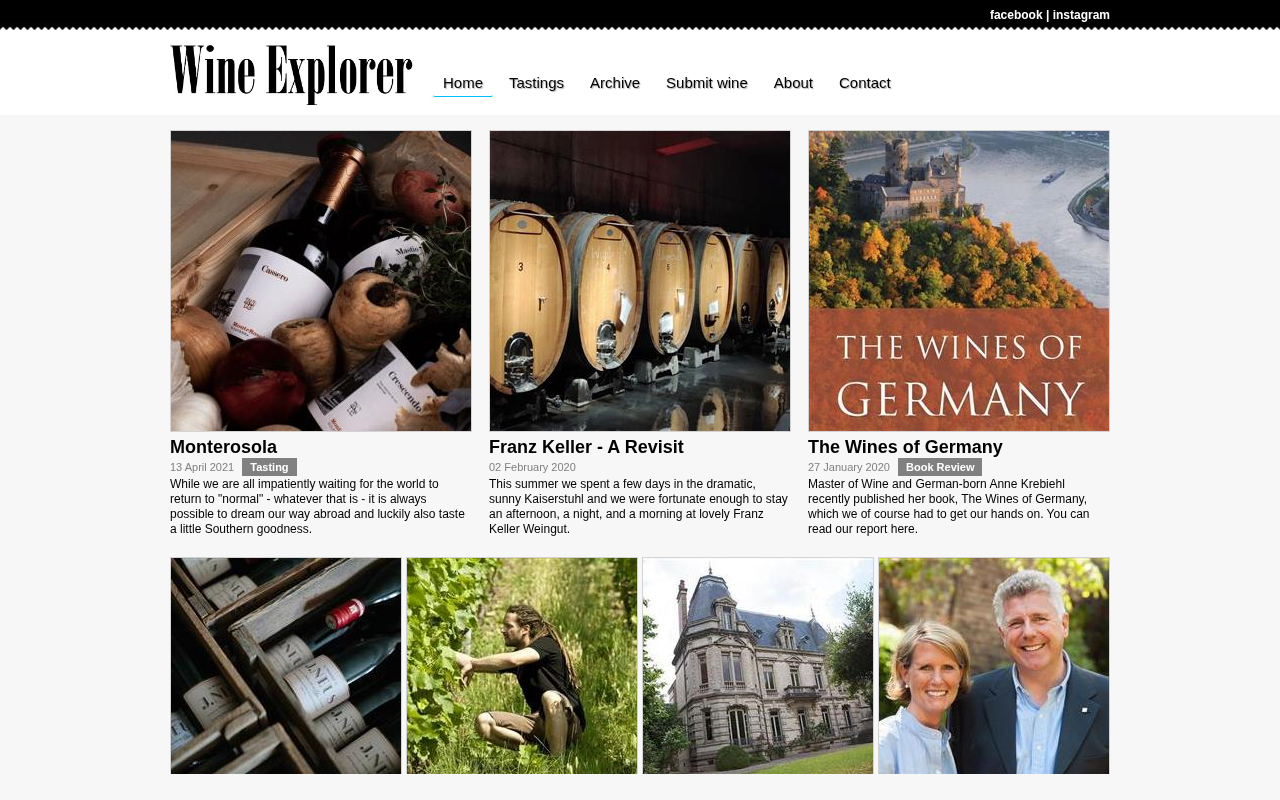This screenshot has width=1280, height=800.
Task: Open the Archive section
Action: 615,83
